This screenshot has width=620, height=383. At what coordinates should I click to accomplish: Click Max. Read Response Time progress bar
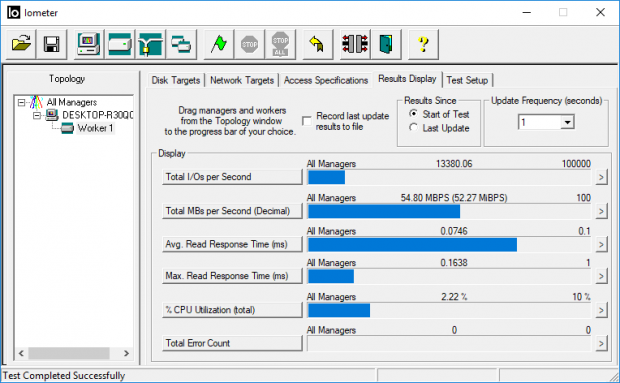click(449, 276)
